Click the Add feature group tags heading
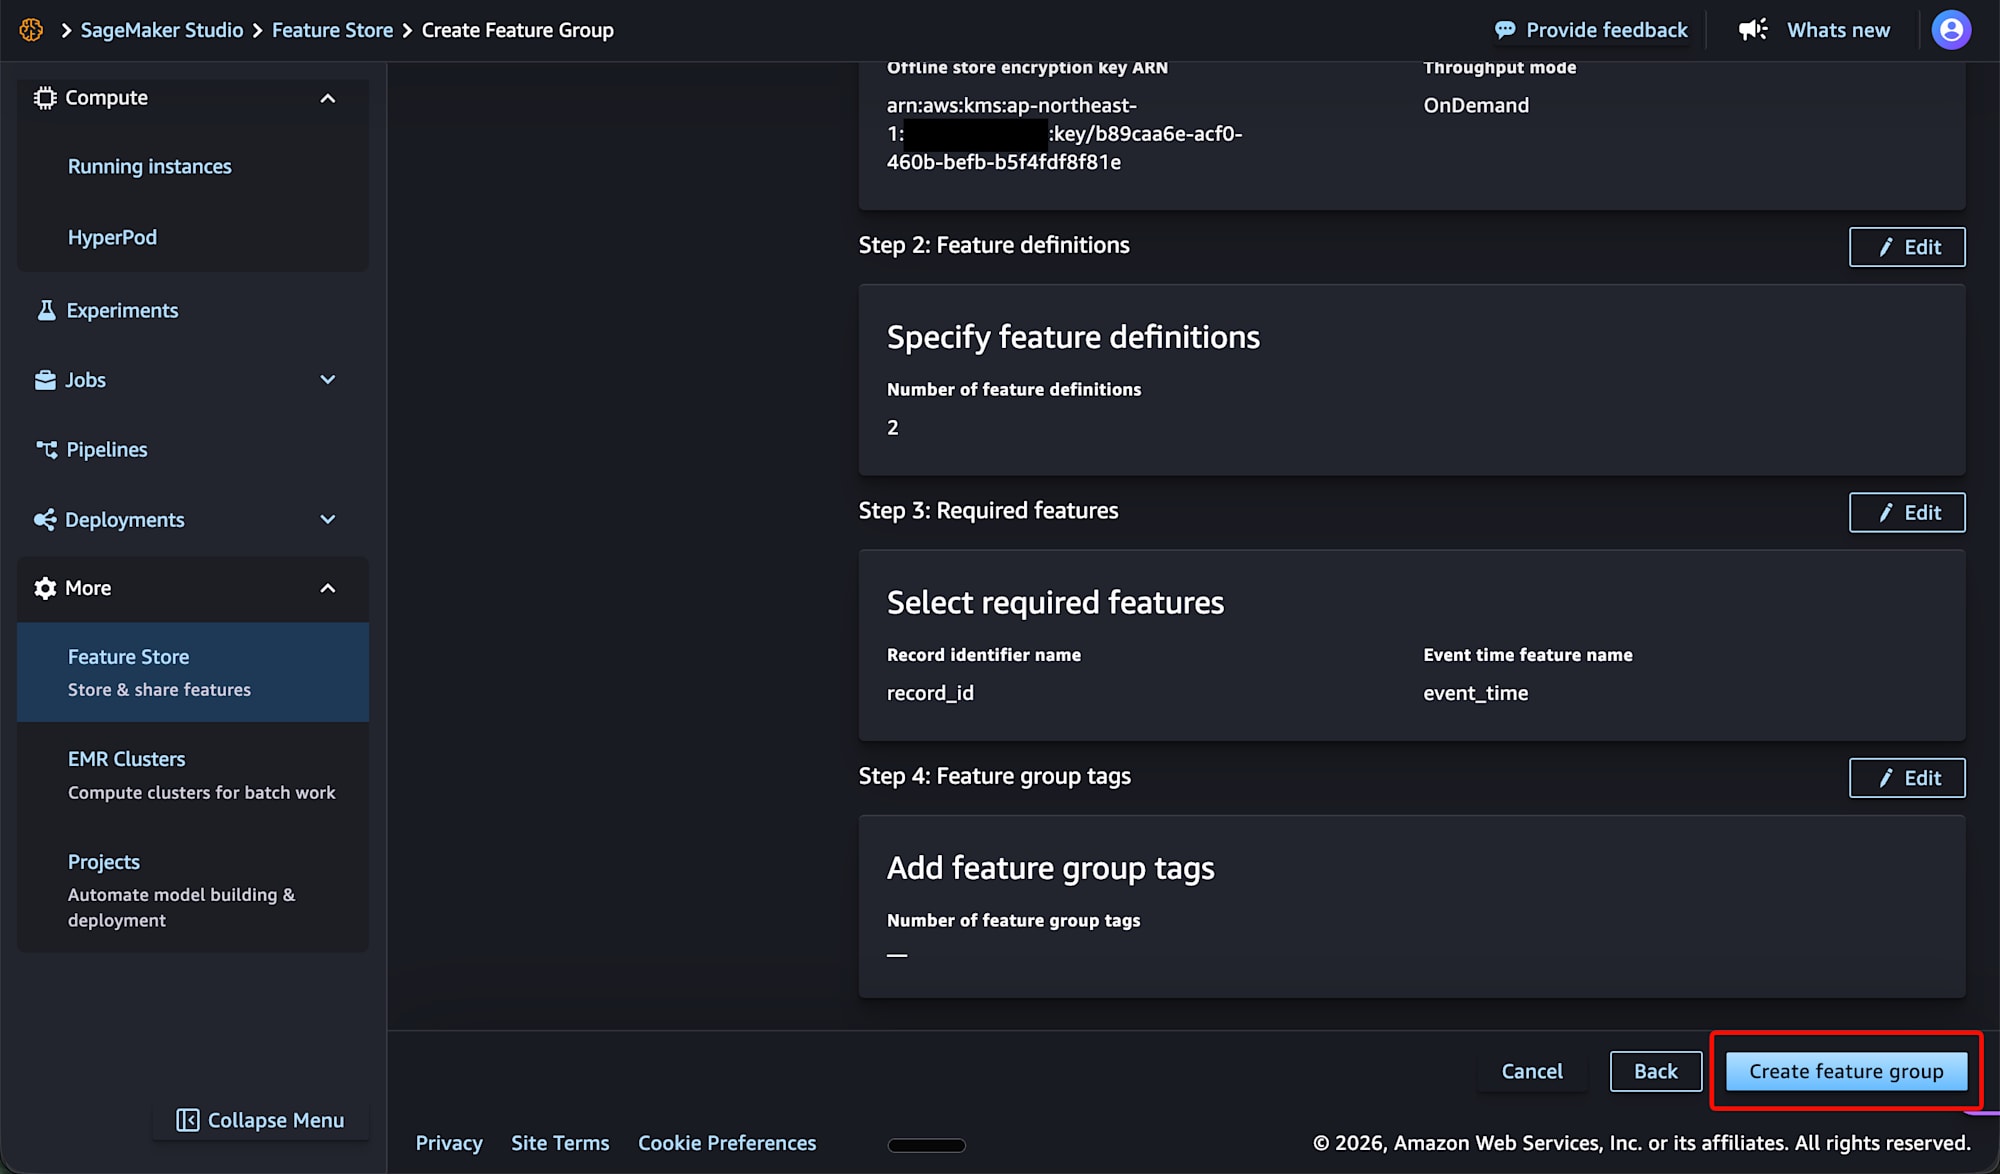The height and width of the screenshot is (1174, 2000). (x=1051, y=868)
